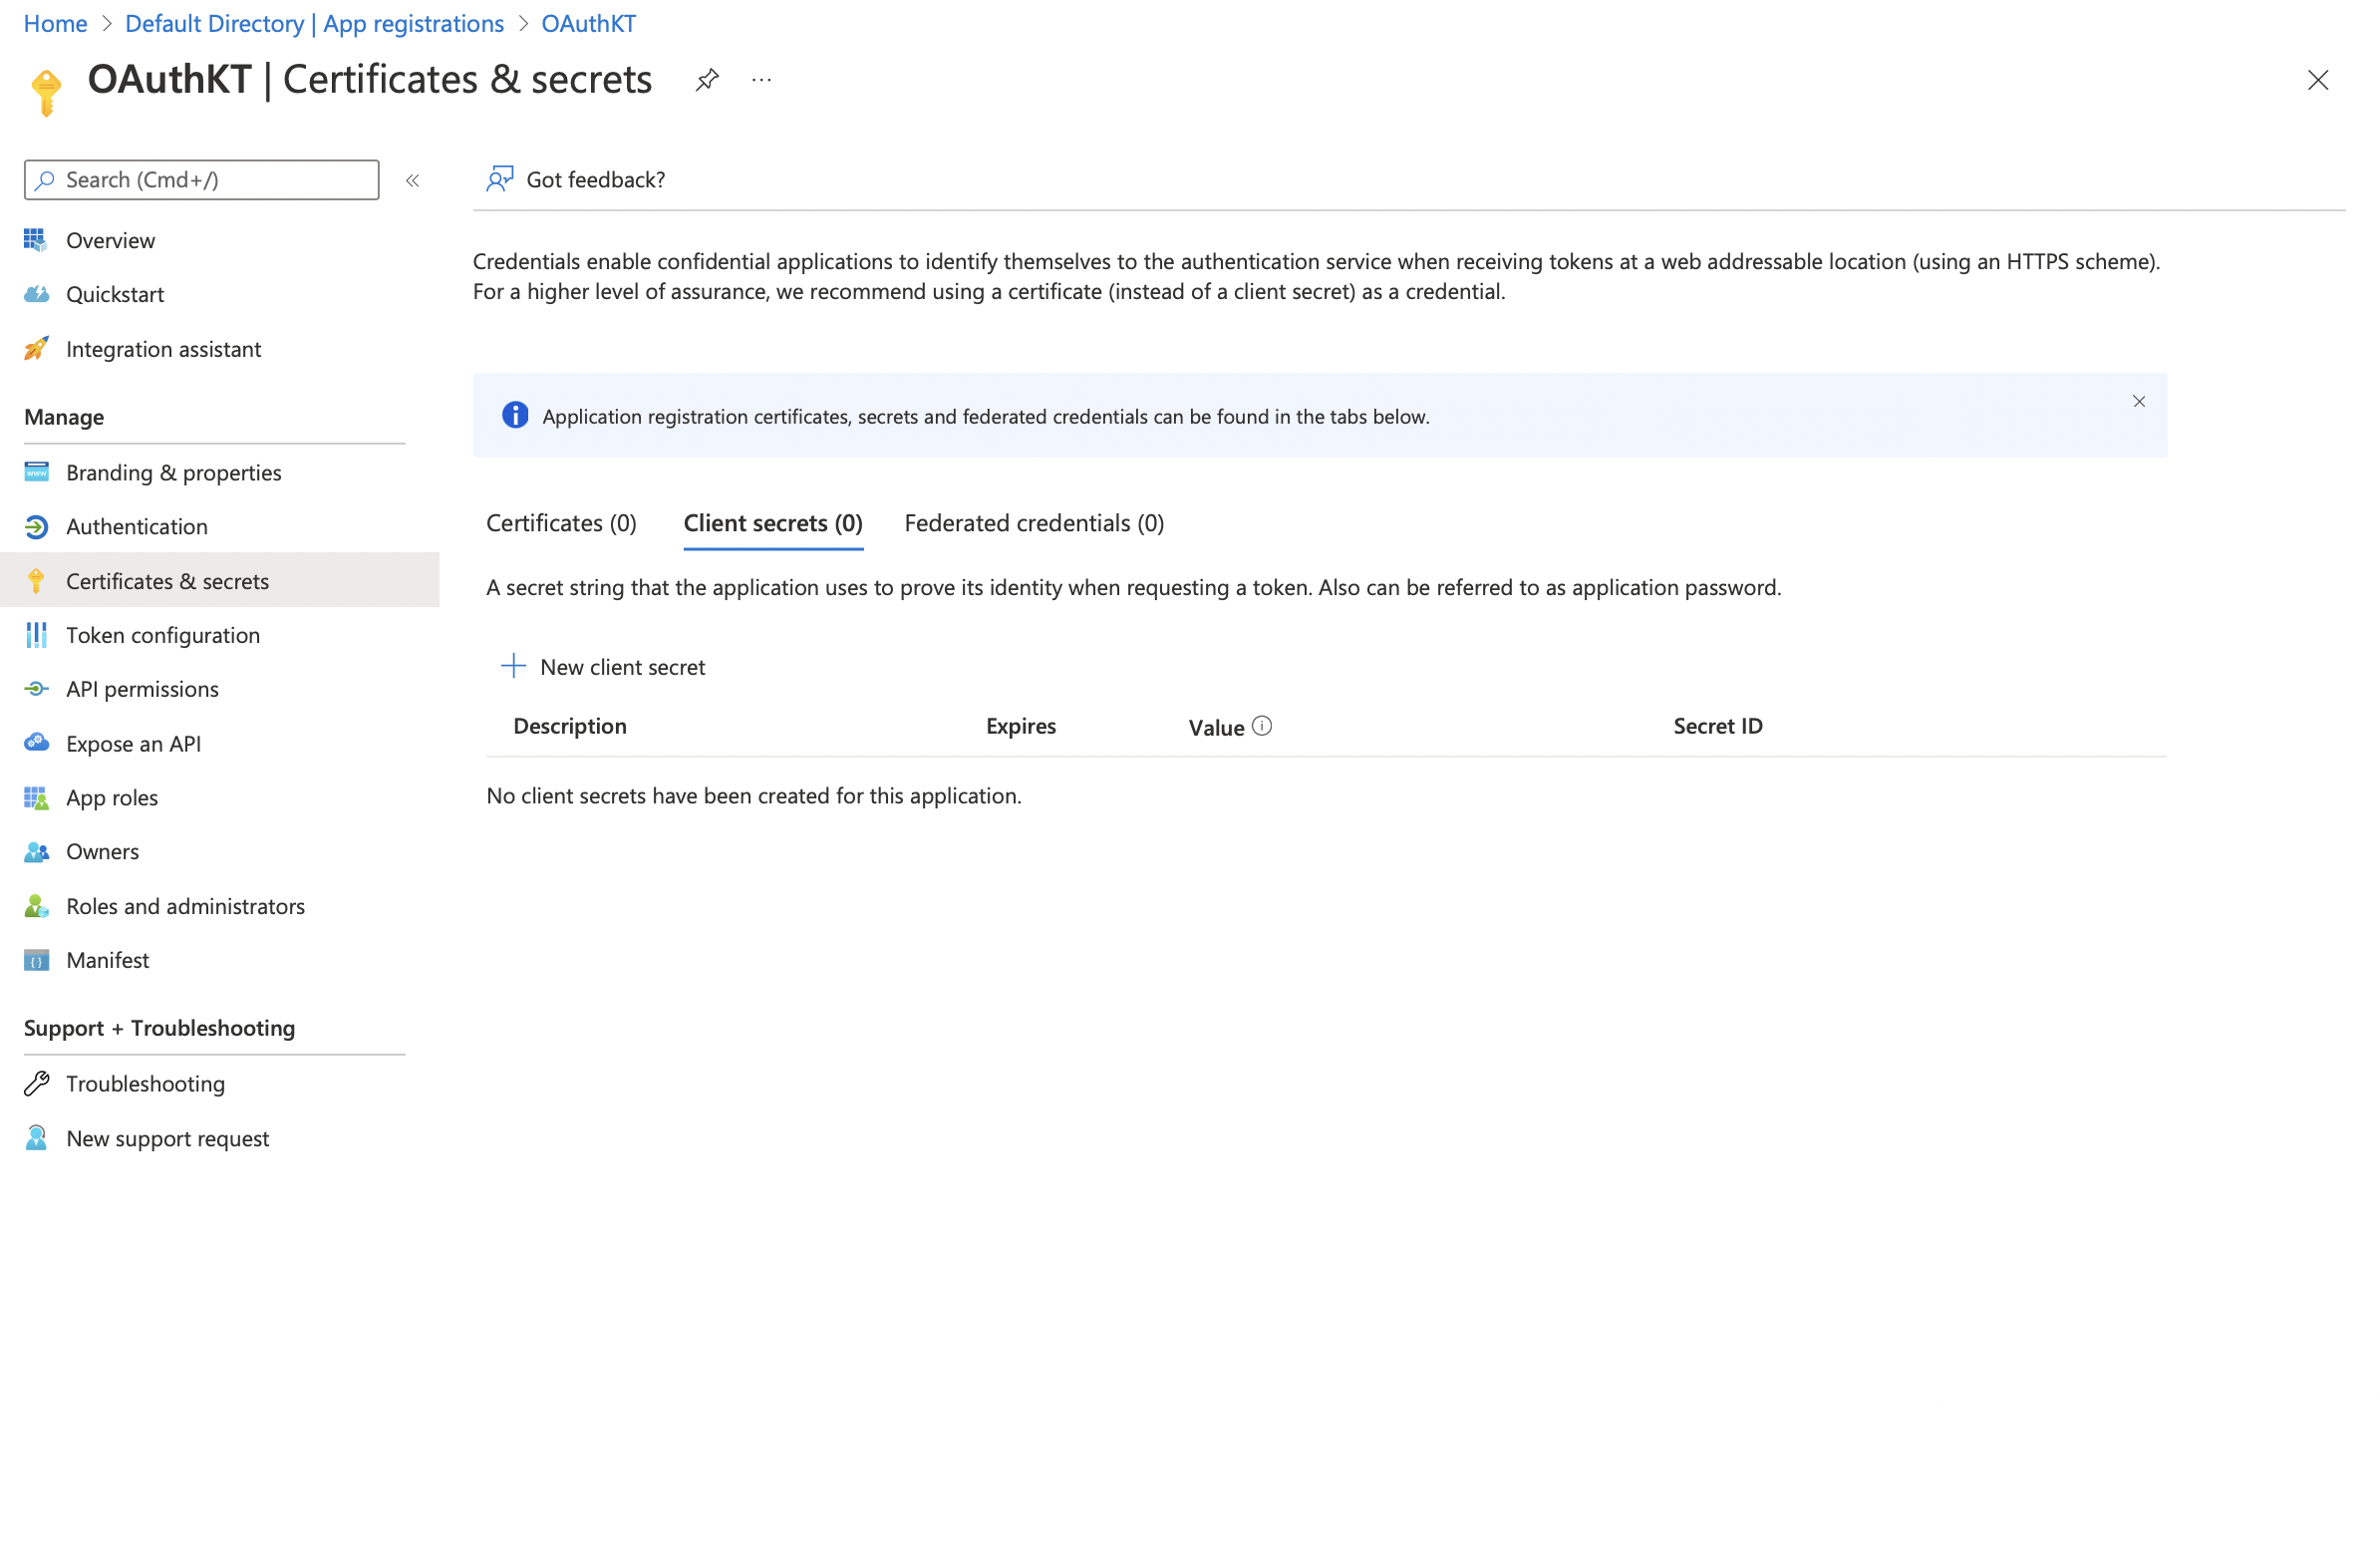
Task: Close the Certificates & secrets blade
Action: click(2318, 80)
